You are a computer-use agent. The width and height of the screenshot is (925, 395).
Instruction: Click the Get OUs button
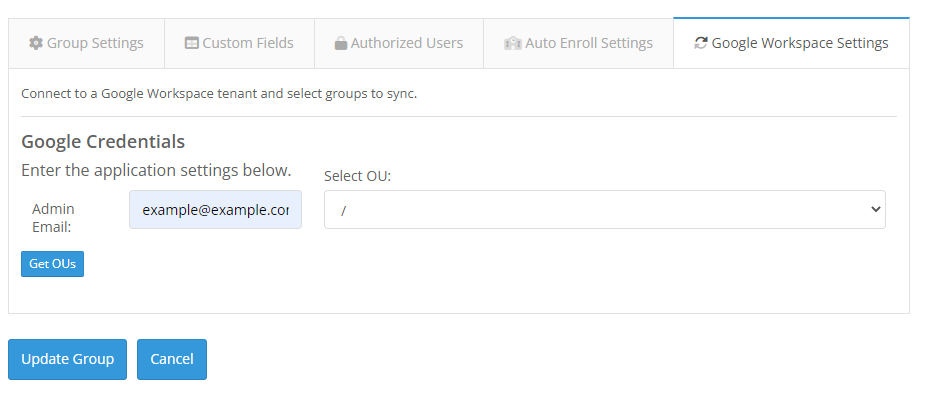click(53, 264)
